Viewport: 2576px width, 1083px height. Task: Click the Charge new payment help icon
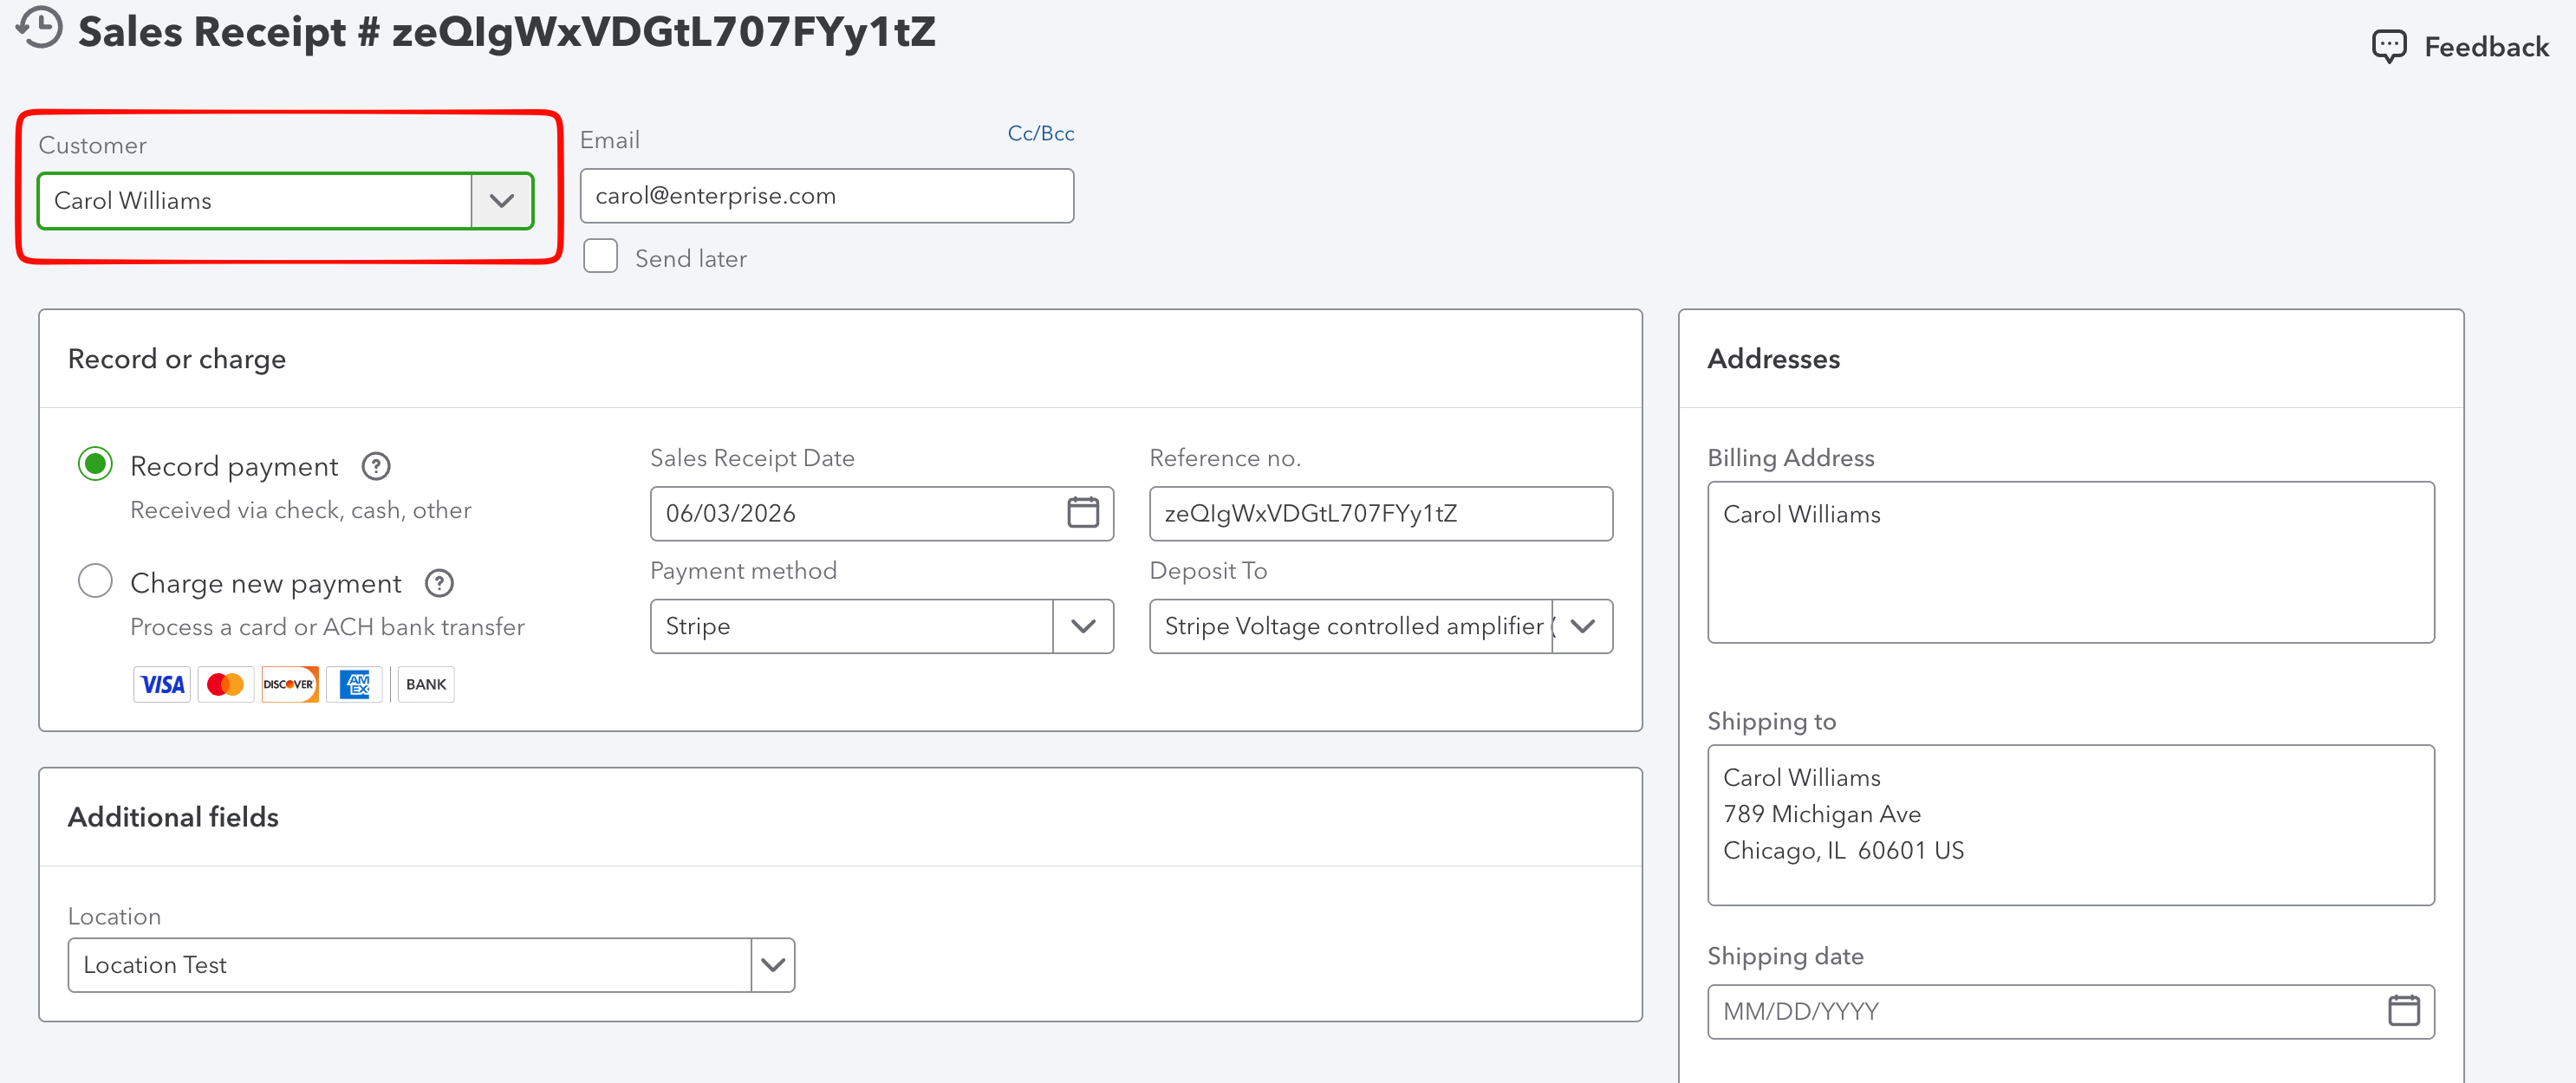coord(439,583)
